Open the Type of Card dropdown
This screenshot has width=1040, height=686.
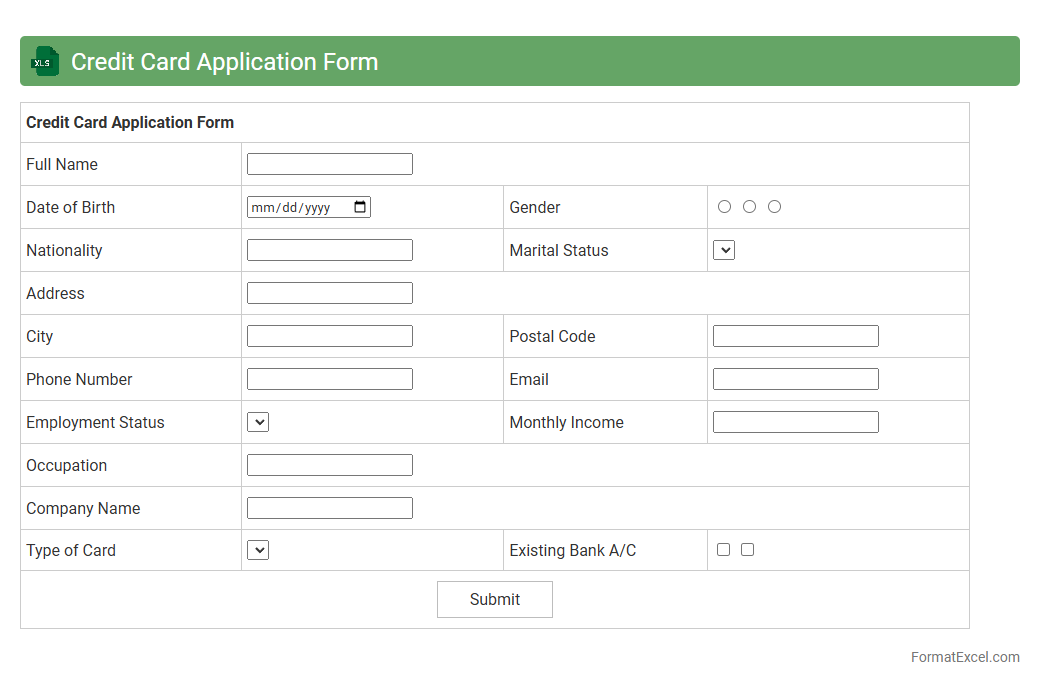pos(258,550)
